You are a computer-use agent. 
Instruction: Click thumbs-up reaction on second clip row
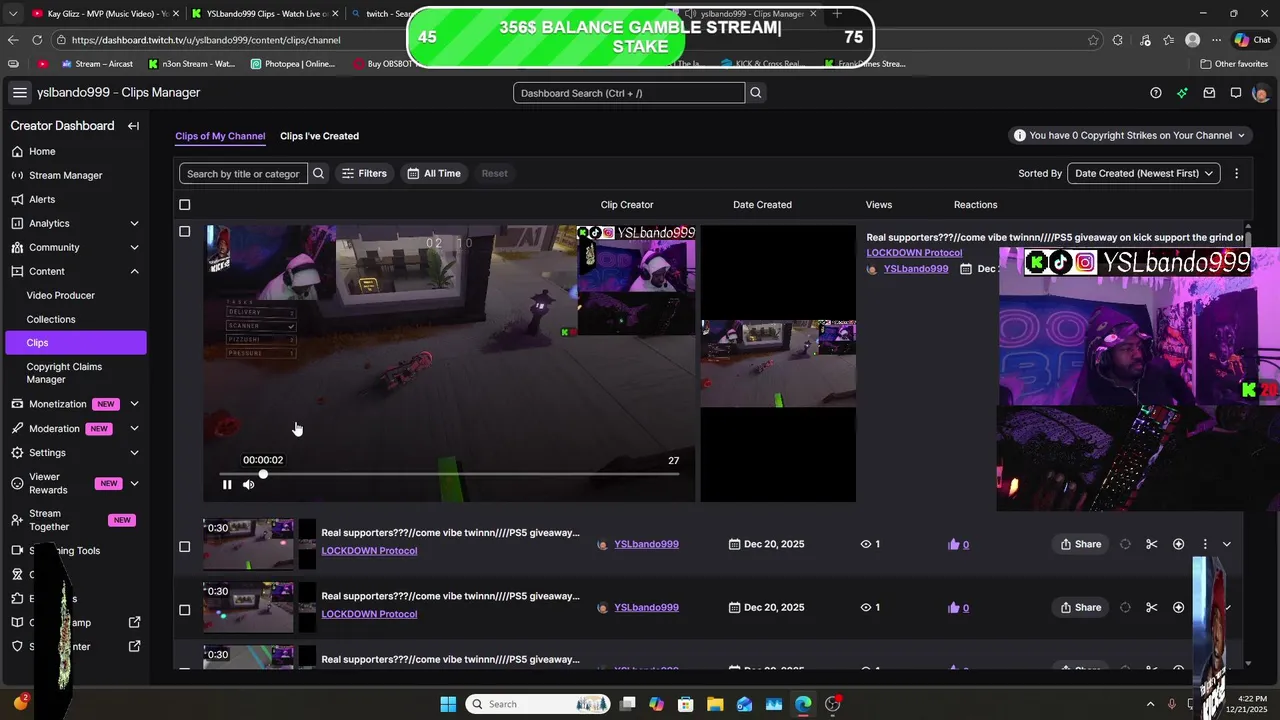(953, 607)
